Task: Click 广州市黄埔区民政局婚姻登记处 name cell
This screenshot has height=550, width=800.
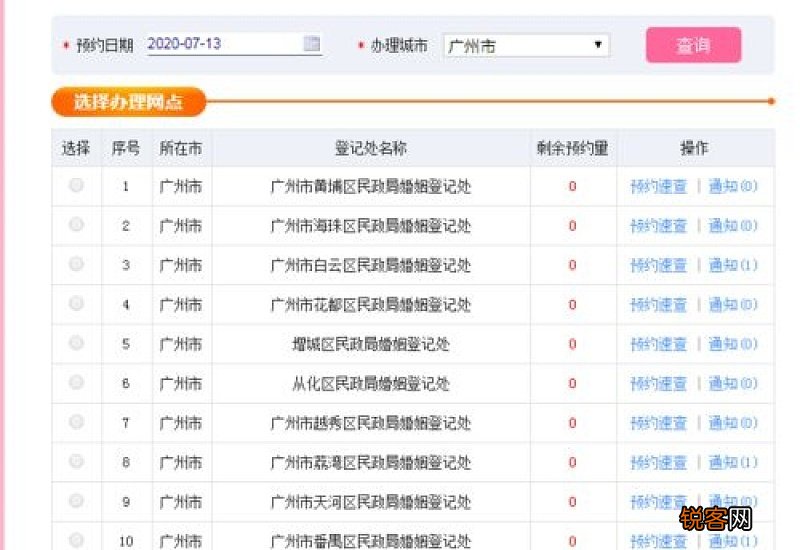Action: tap(371, 187)
